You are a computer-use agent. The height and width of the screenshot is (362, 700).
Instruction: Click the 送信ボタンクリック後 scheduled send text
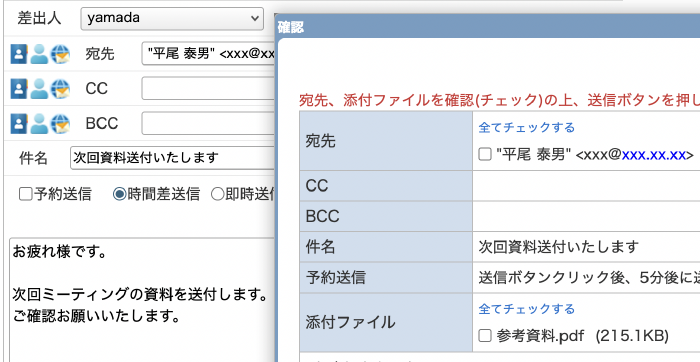click(589, 278)
